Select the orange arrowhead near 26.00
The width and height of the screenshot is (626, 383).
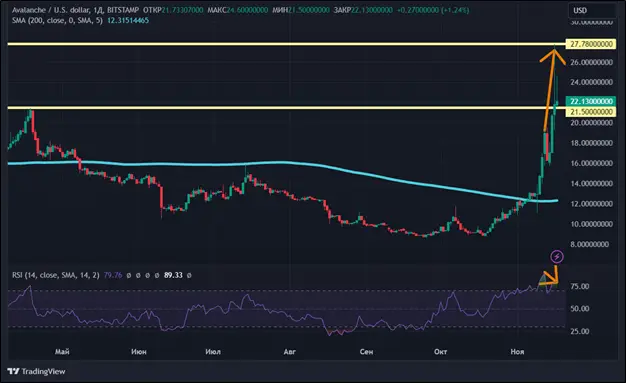point(553,56)
